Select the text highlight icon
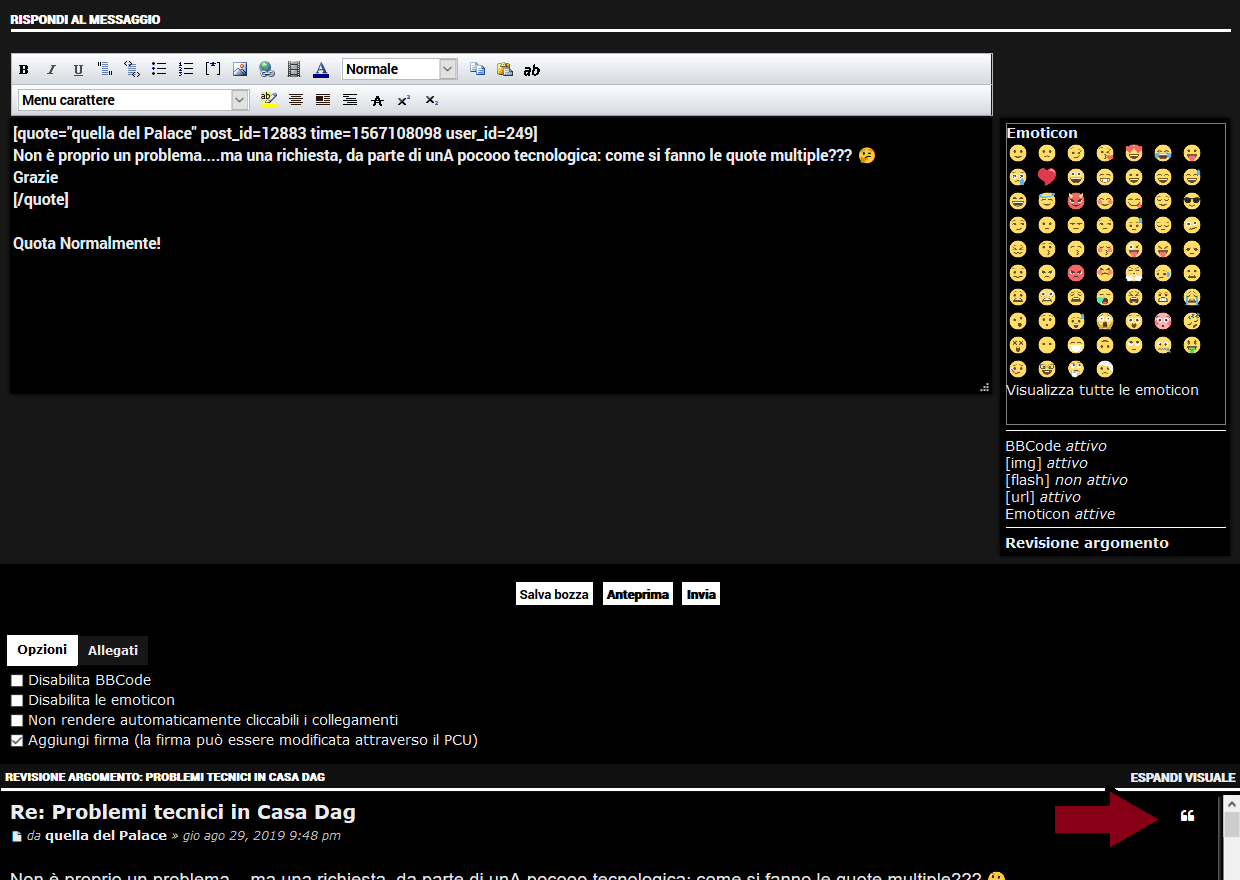 click(x=268, y=100)
